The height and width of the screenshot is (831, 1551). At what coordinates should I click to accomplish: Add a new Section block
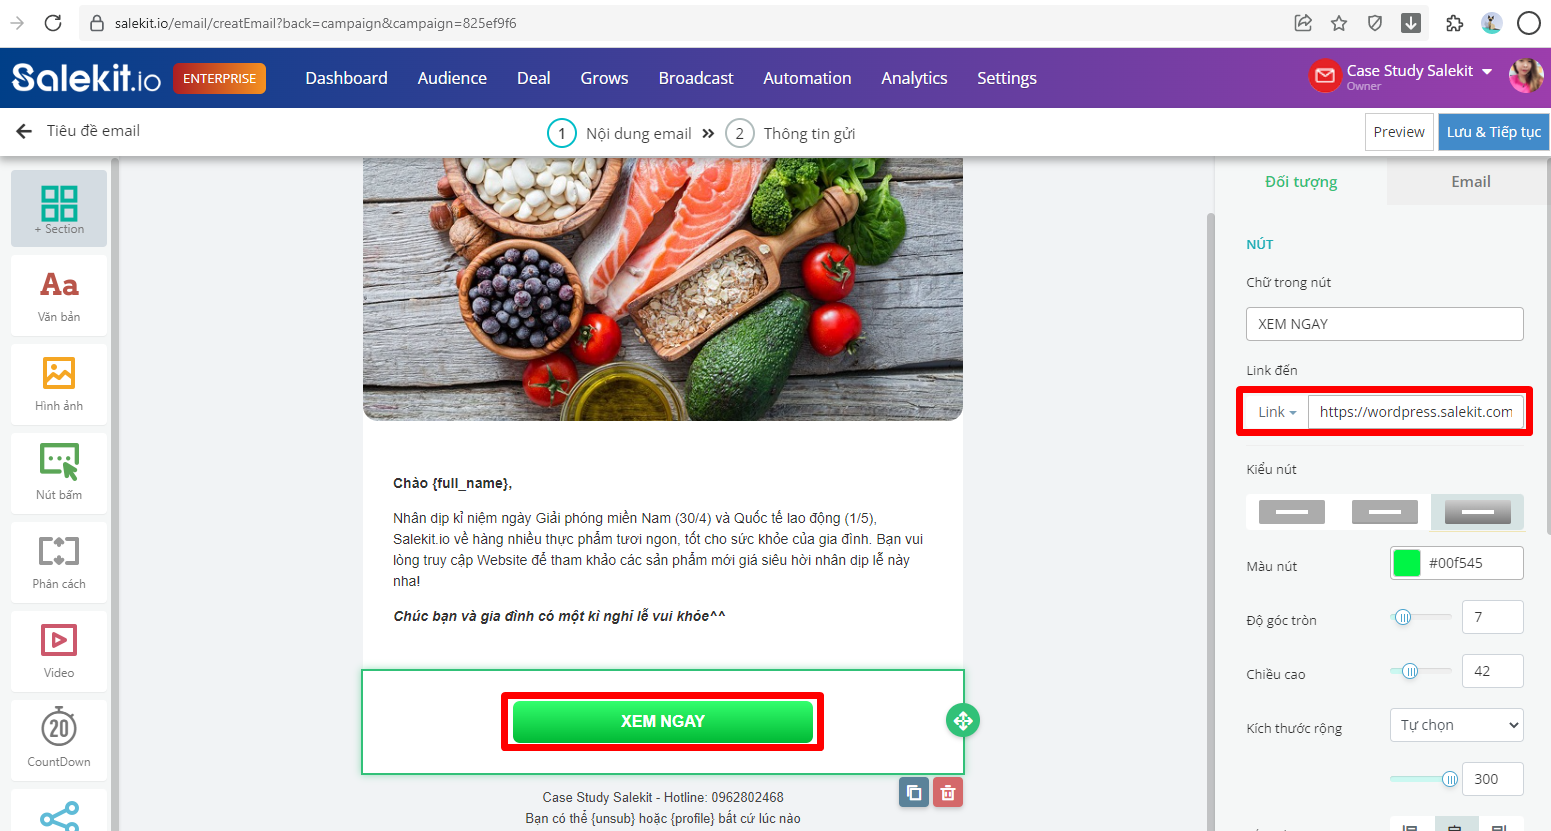pyautogui.click(x=59, y=208)
